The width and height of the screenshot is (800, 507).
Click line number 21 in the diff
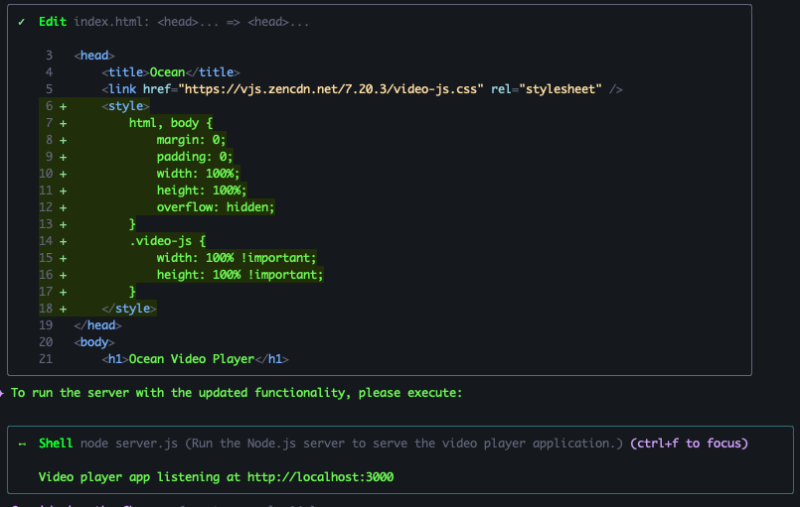(x=45, y=359)
